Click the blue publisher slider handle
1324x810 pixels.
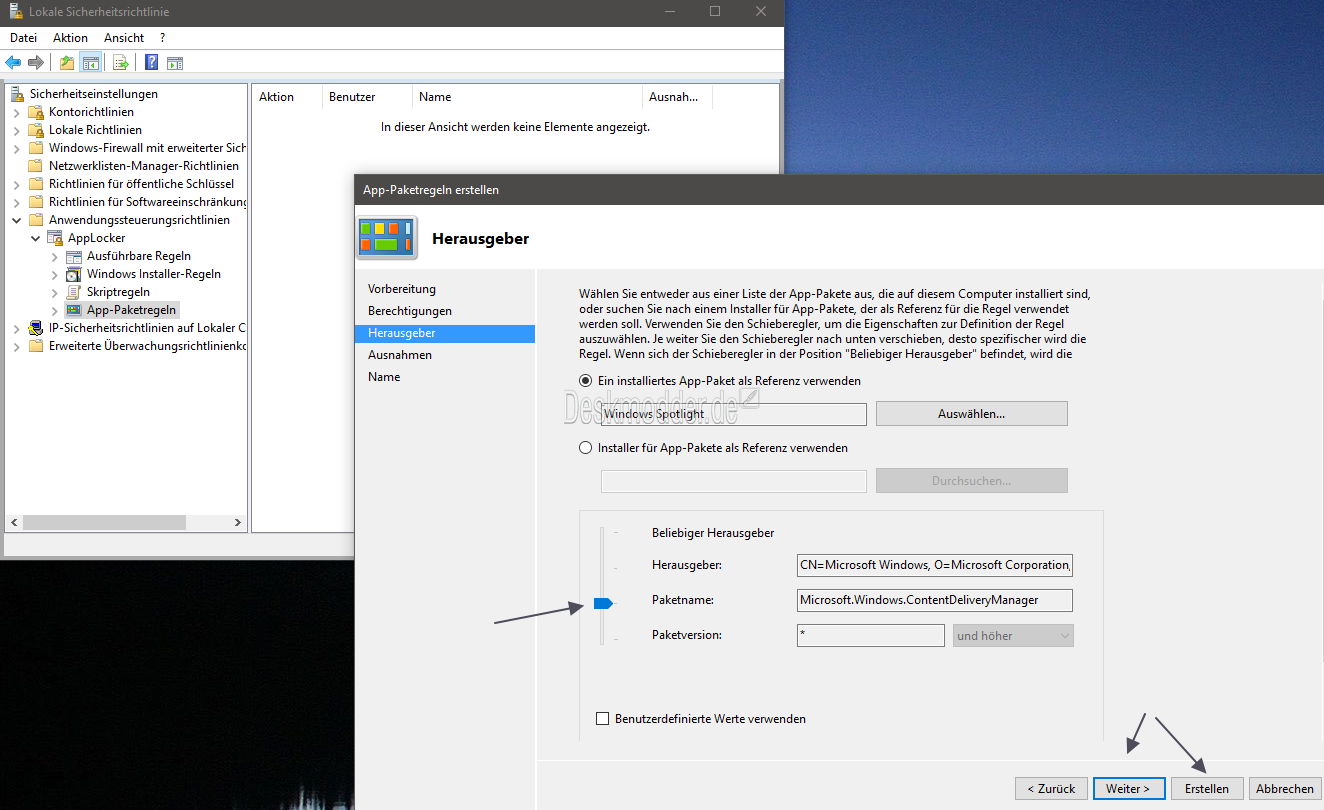(603, 603)
